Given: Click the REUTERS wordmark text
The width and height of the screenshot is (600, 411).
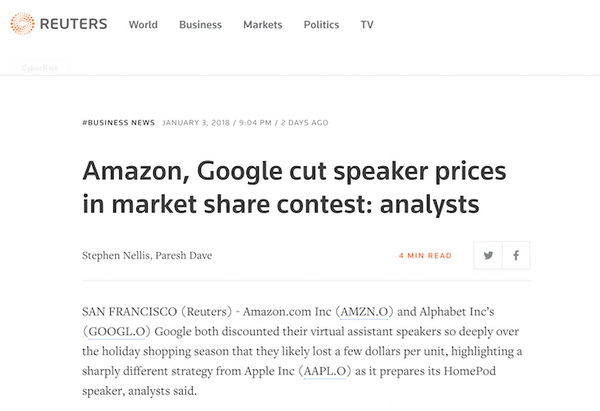Looking at the screenshot, I should point(73,24).
